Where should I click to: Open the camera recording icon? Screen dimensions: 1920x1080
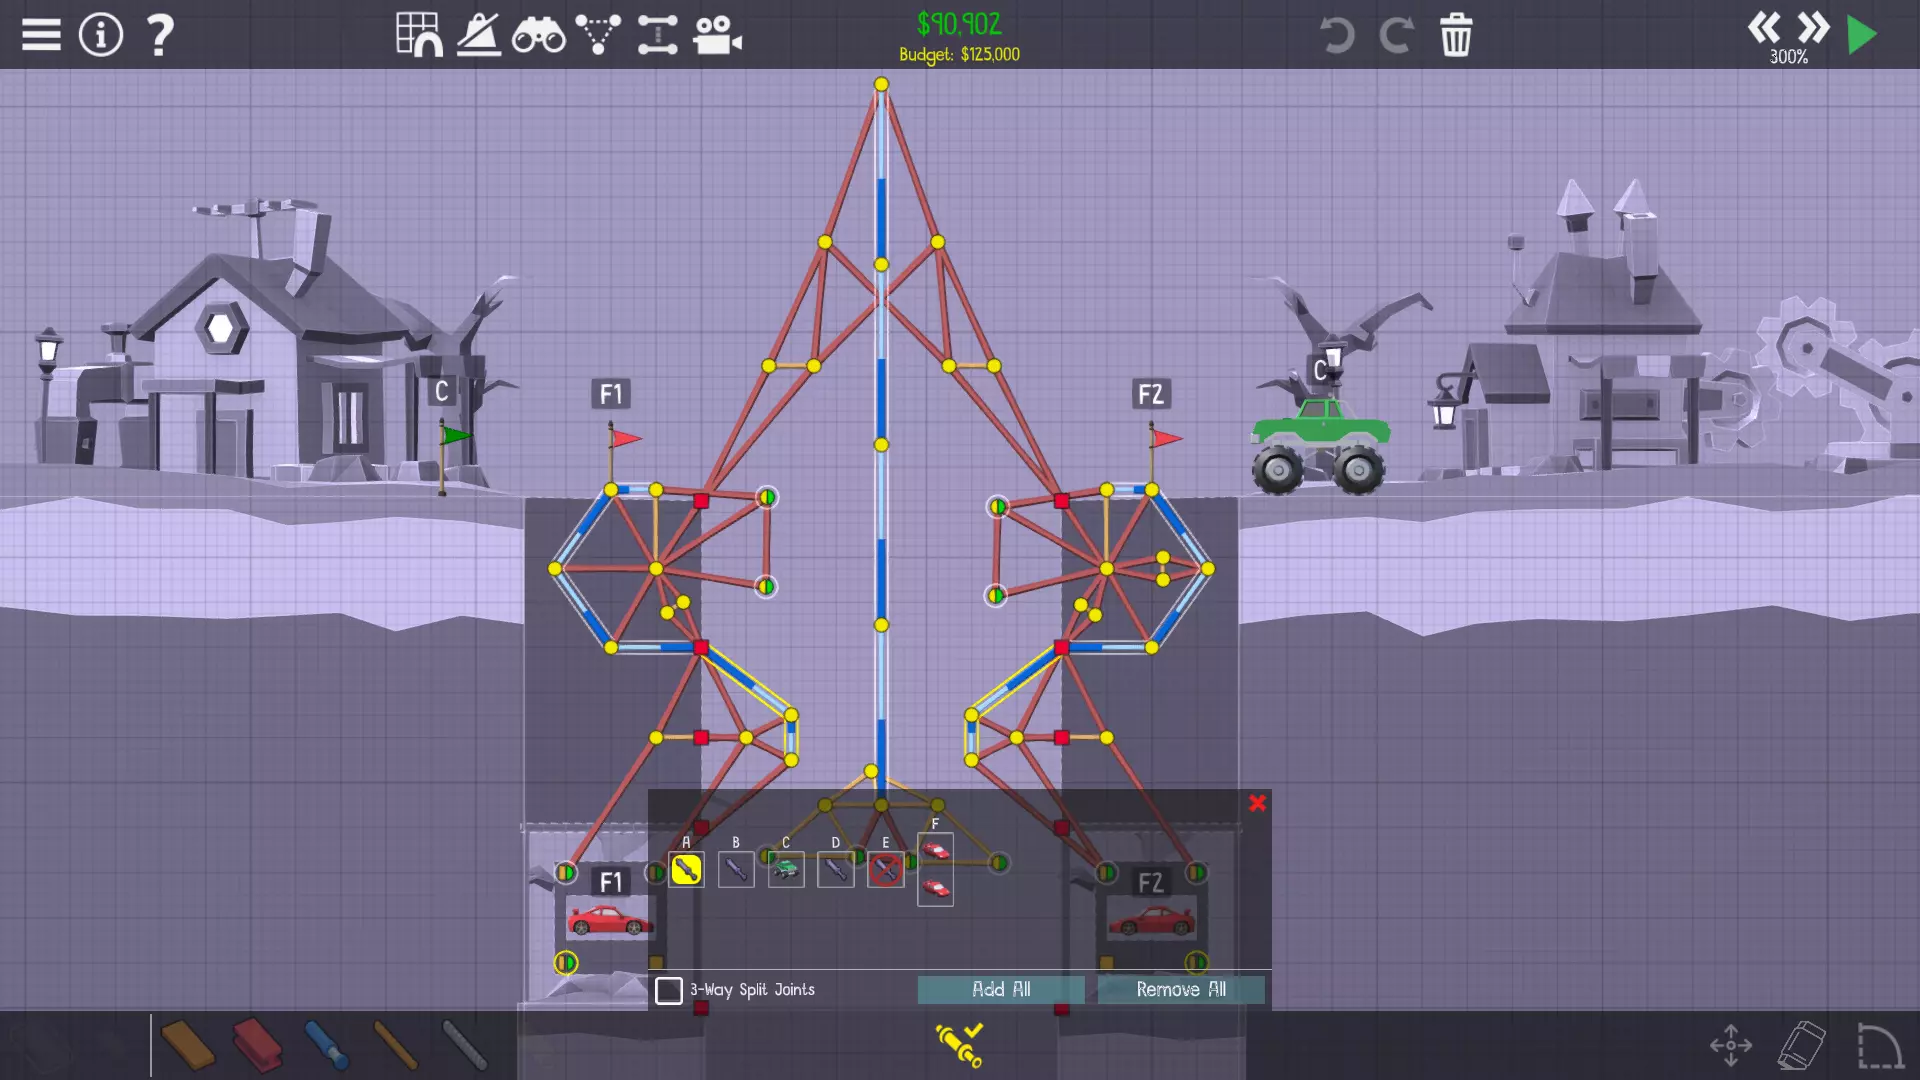[x=717, y=35]
